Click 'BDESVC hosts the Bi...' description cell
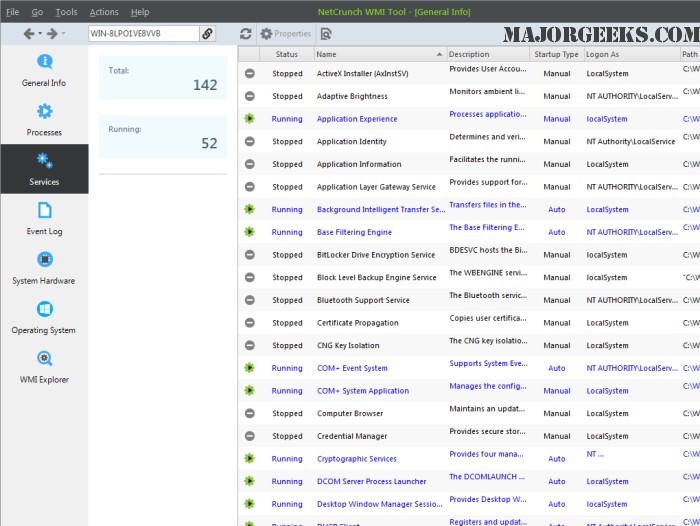 [488, 250]
